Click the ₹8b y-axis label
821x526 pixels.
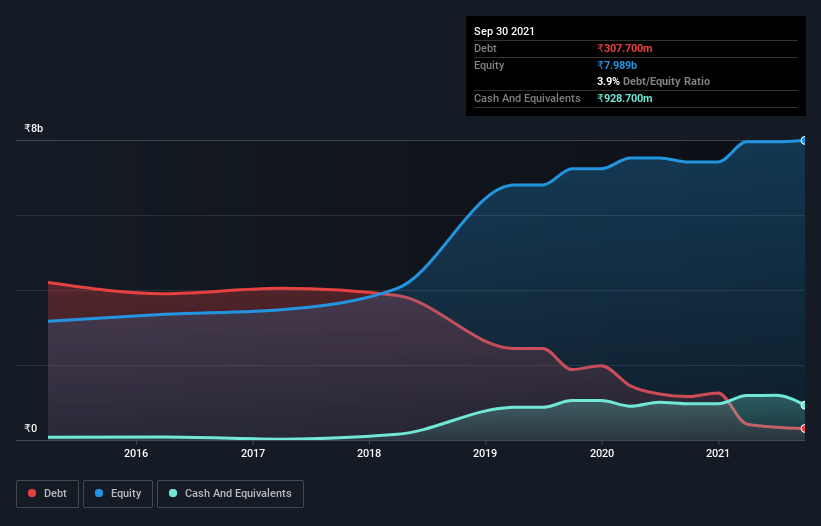[34, 128]
